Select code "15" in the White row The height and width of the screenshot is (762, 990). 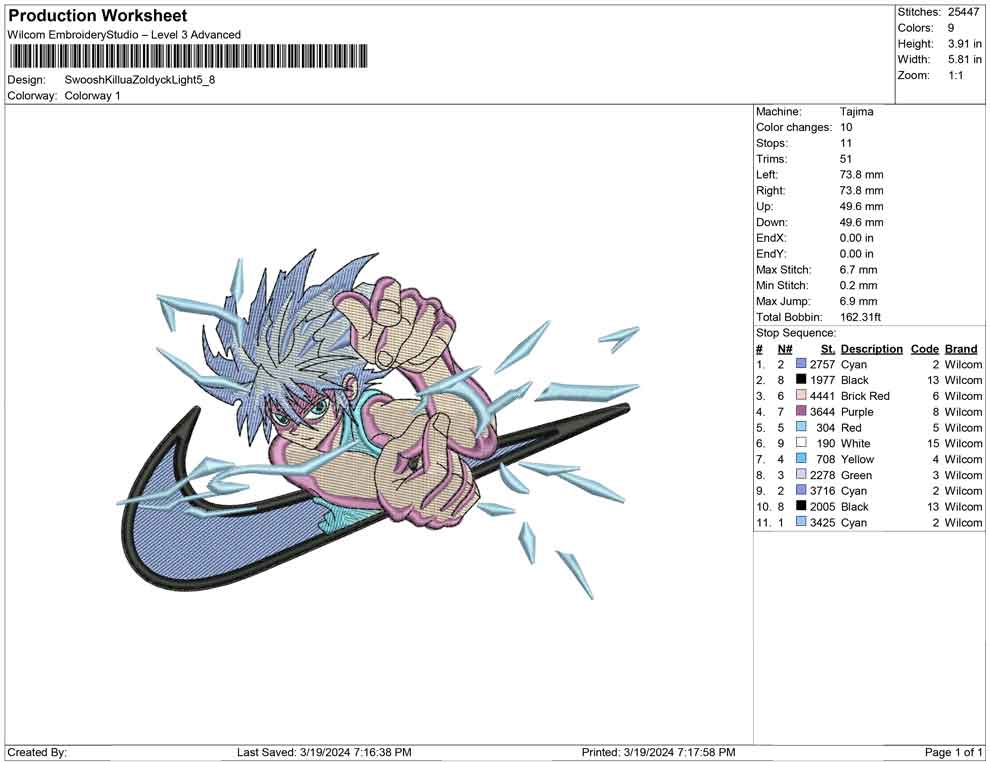point(933,443)
